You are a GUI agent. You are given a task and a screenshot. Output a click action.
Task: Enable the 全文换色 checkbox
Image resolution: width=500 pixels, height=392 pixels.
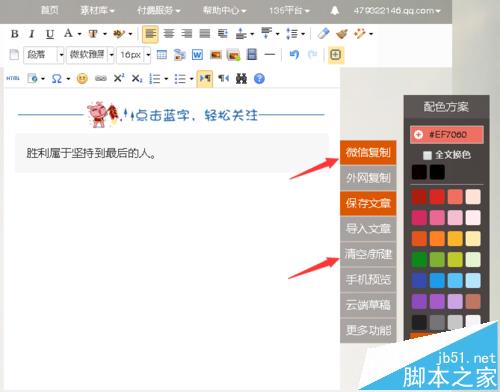tap(427, 155)
